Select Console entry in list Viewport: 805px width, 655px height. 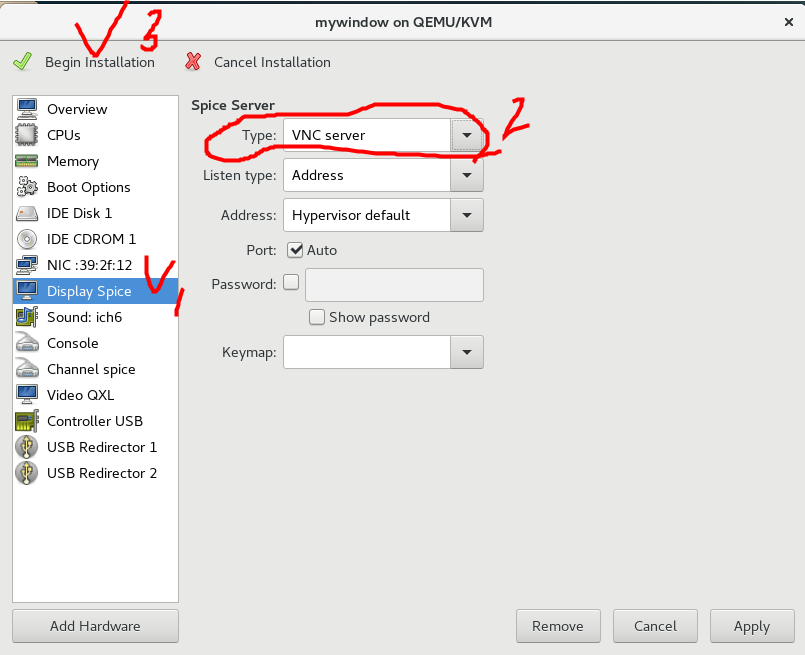95,343
